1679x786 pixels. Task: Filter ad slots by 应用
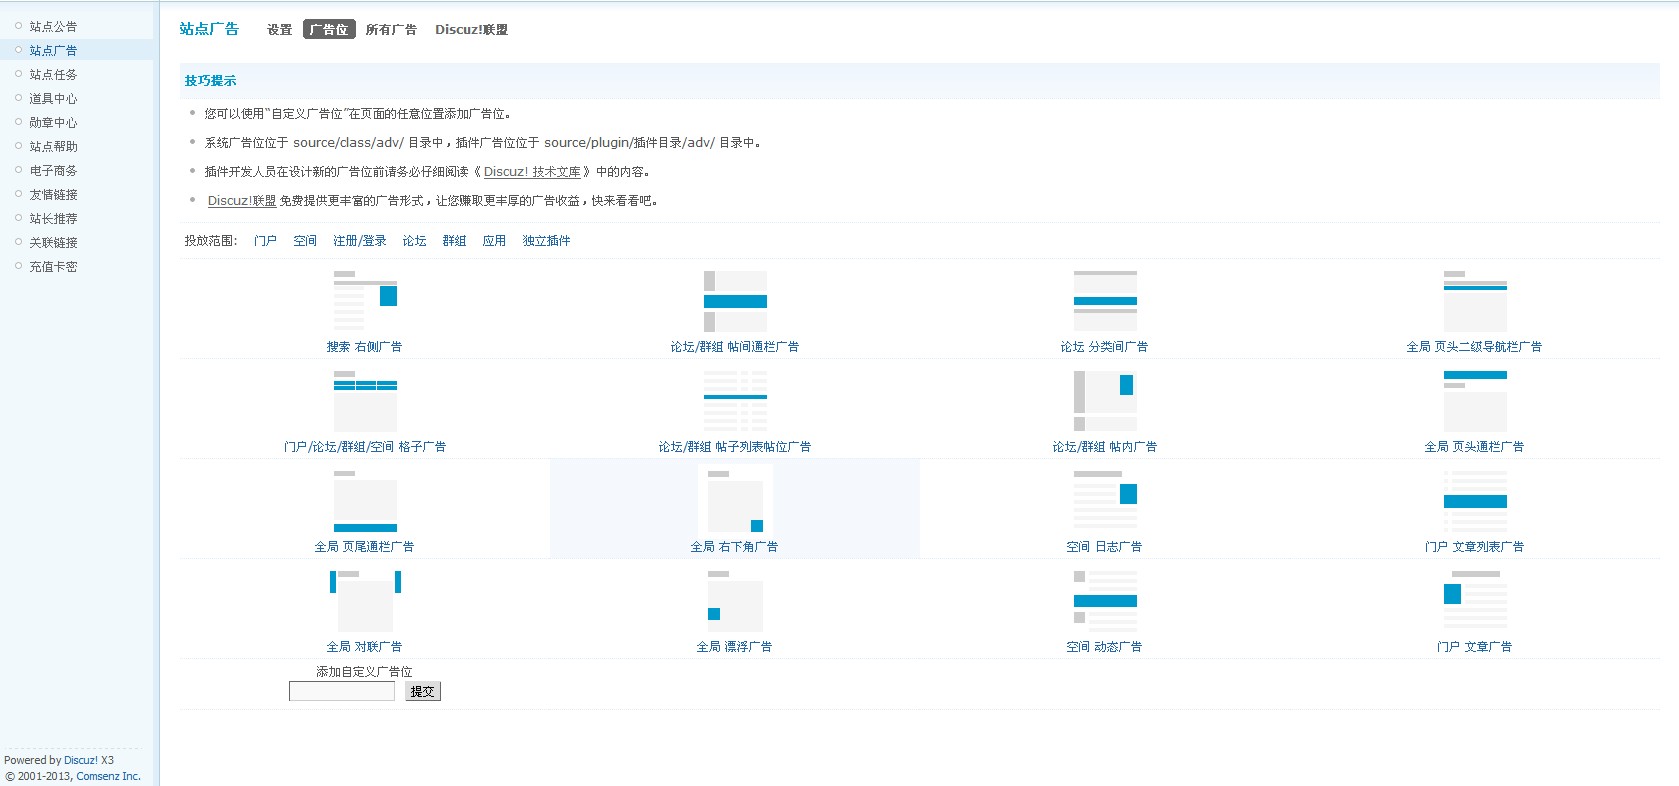[494, 241]
